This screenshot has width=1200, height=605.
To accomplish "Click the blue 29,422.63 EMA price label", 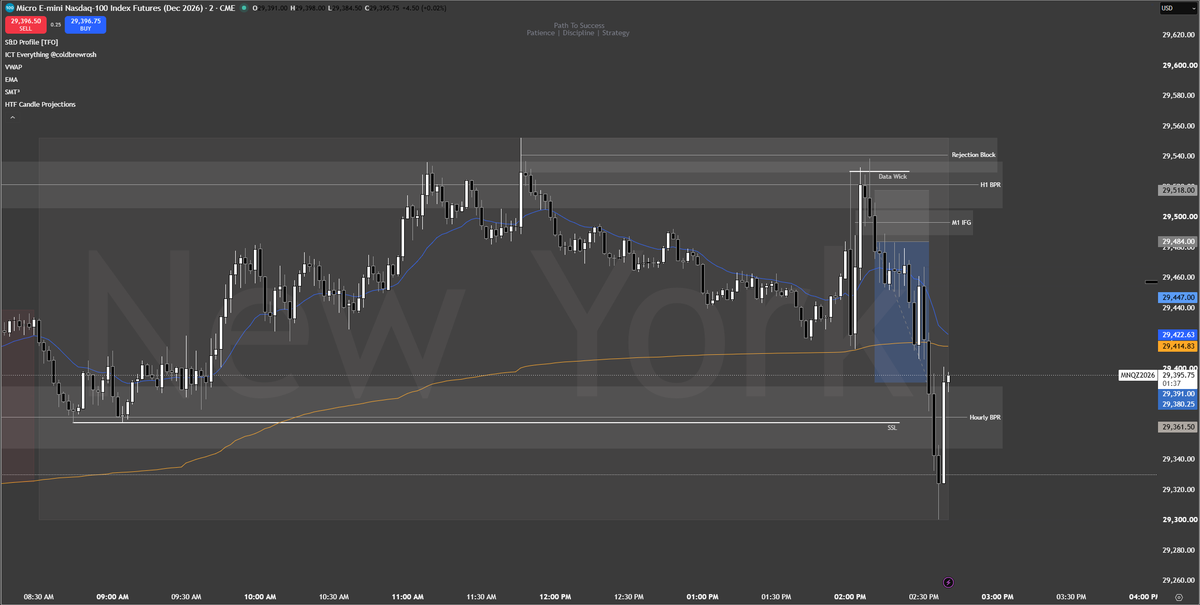I will 1178,334.
